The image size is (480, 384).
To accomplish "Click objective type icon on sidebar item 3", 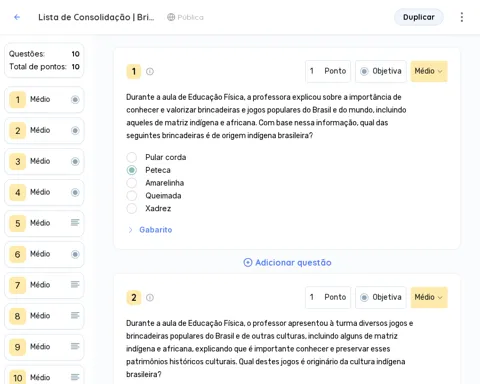I will (x=75, y=162).
